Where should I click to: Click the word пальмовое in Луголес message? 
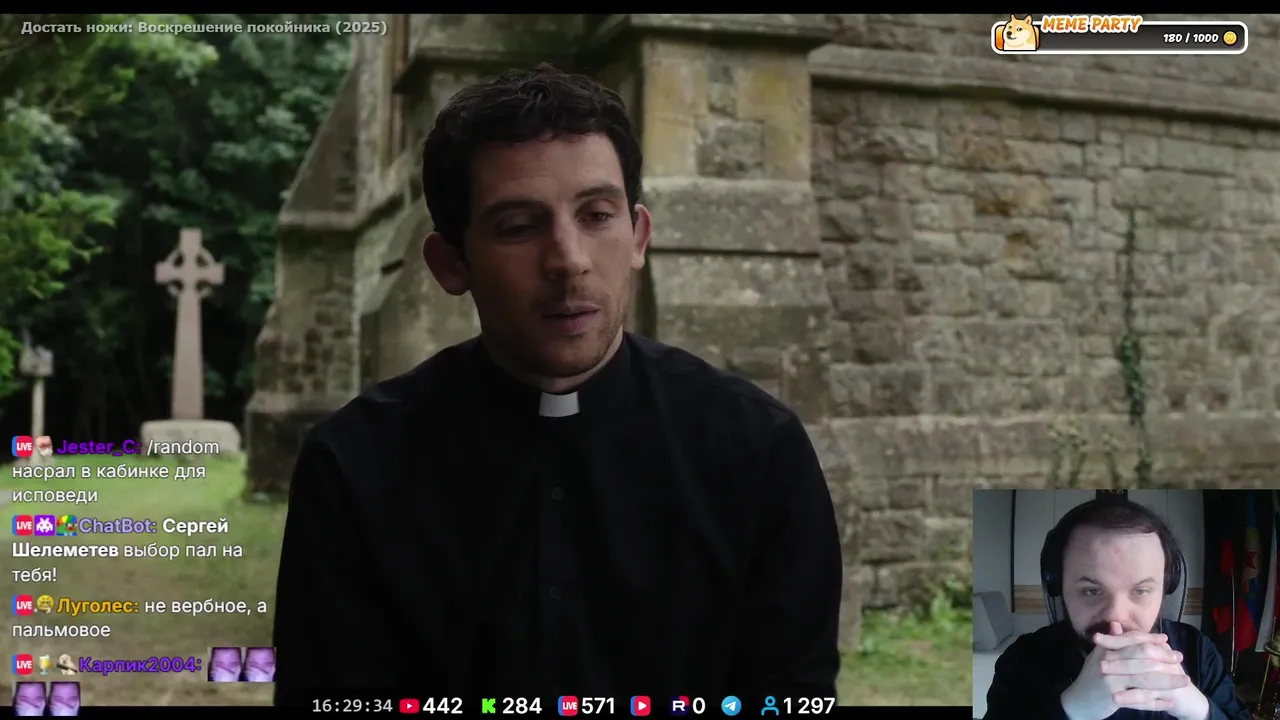[x=61, y=630]
